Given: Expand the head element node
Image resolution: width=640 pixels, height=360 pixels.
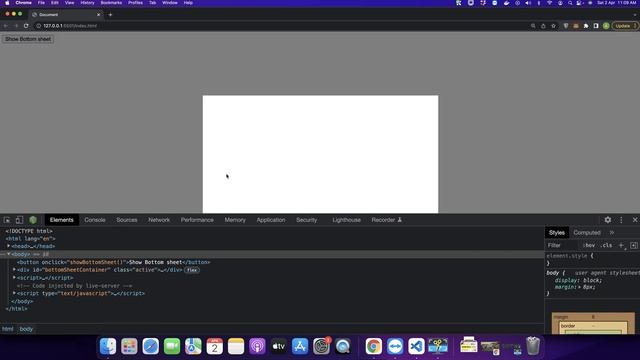Looking at the screenshot, I should tap(9, 246).
